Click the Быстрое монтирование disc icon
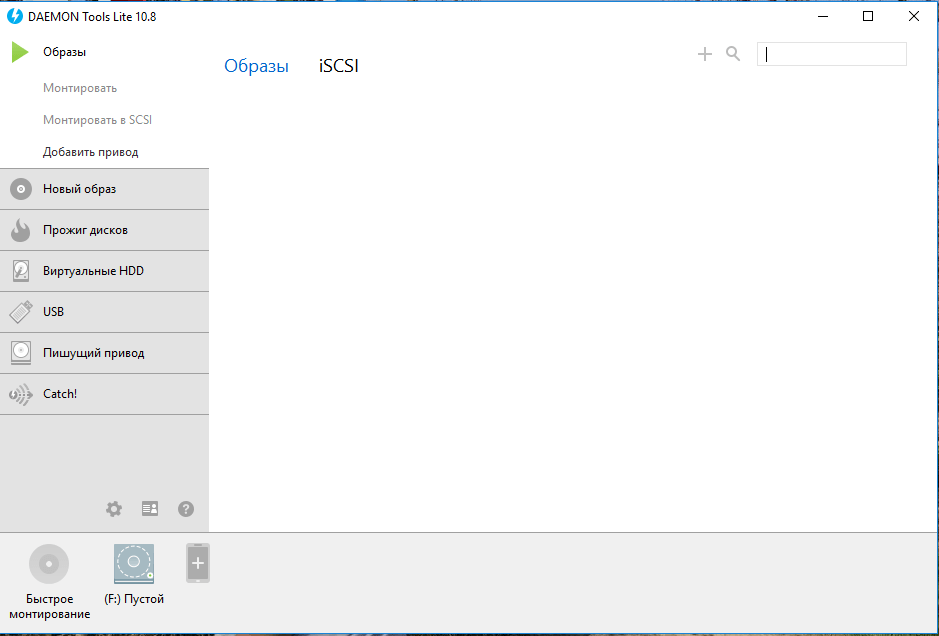939x636 pixels. point(49,564)
